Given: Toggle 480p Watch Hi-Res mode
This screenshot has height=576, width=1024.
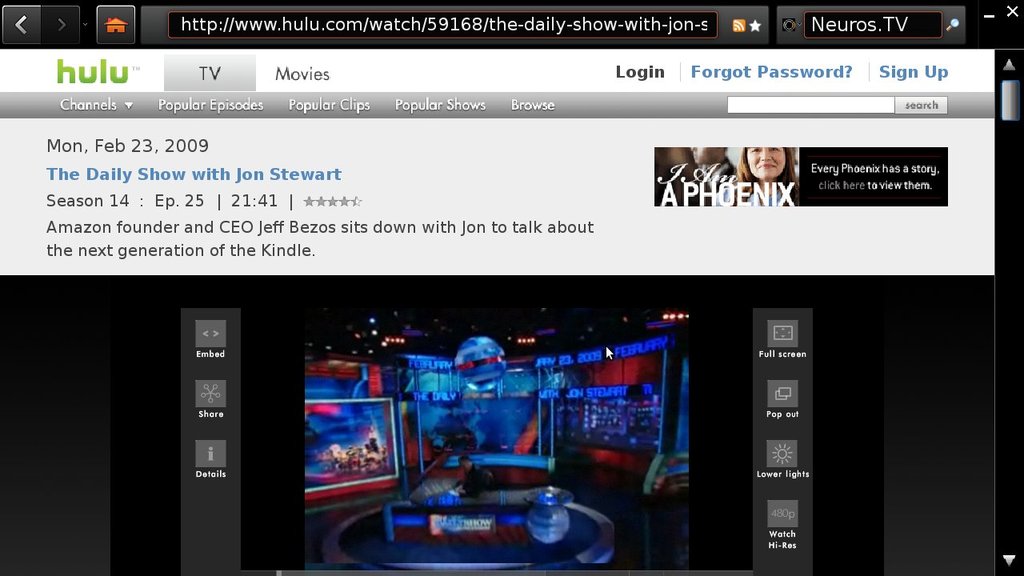Looking at the screenshot, I should point(782,525).
